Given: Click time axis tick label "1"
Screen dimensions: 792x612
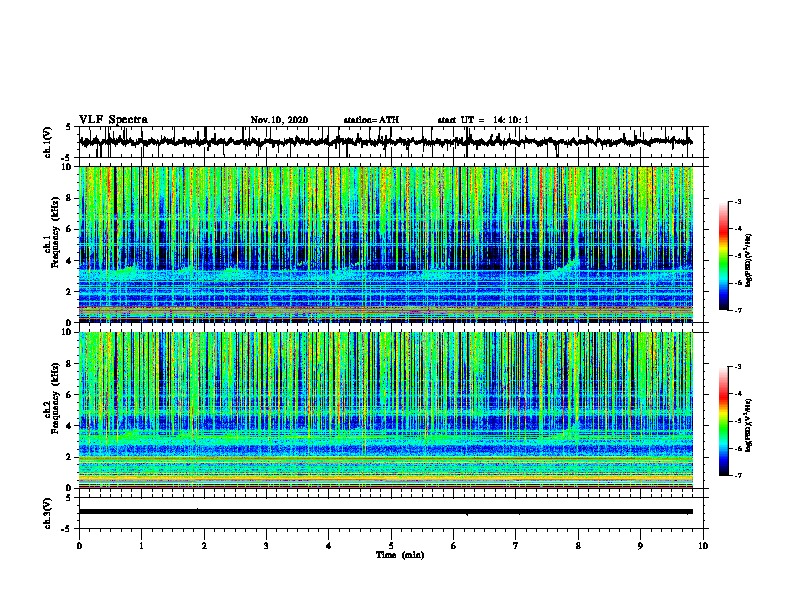Looking at the screenshot, I should pos(141,546).
